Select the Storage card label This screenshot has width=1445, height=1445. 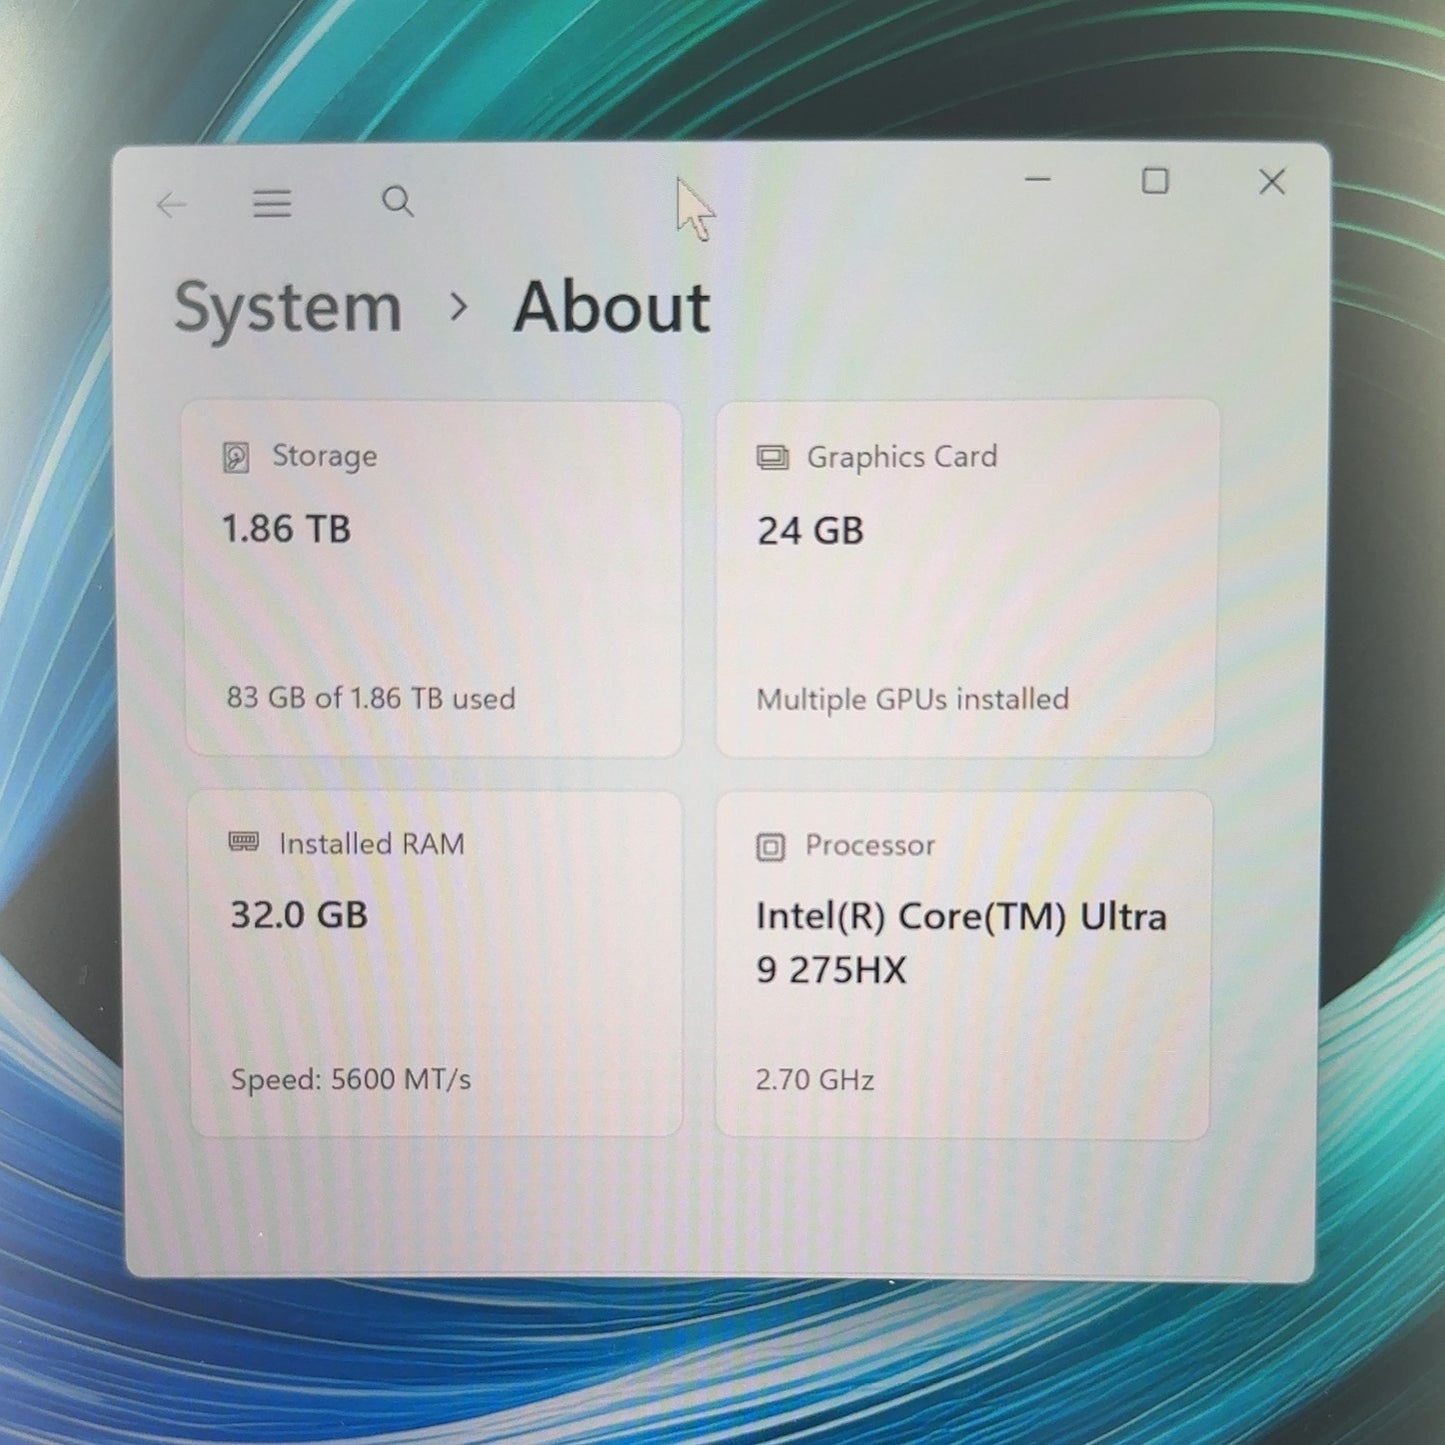tap(325, 456)
